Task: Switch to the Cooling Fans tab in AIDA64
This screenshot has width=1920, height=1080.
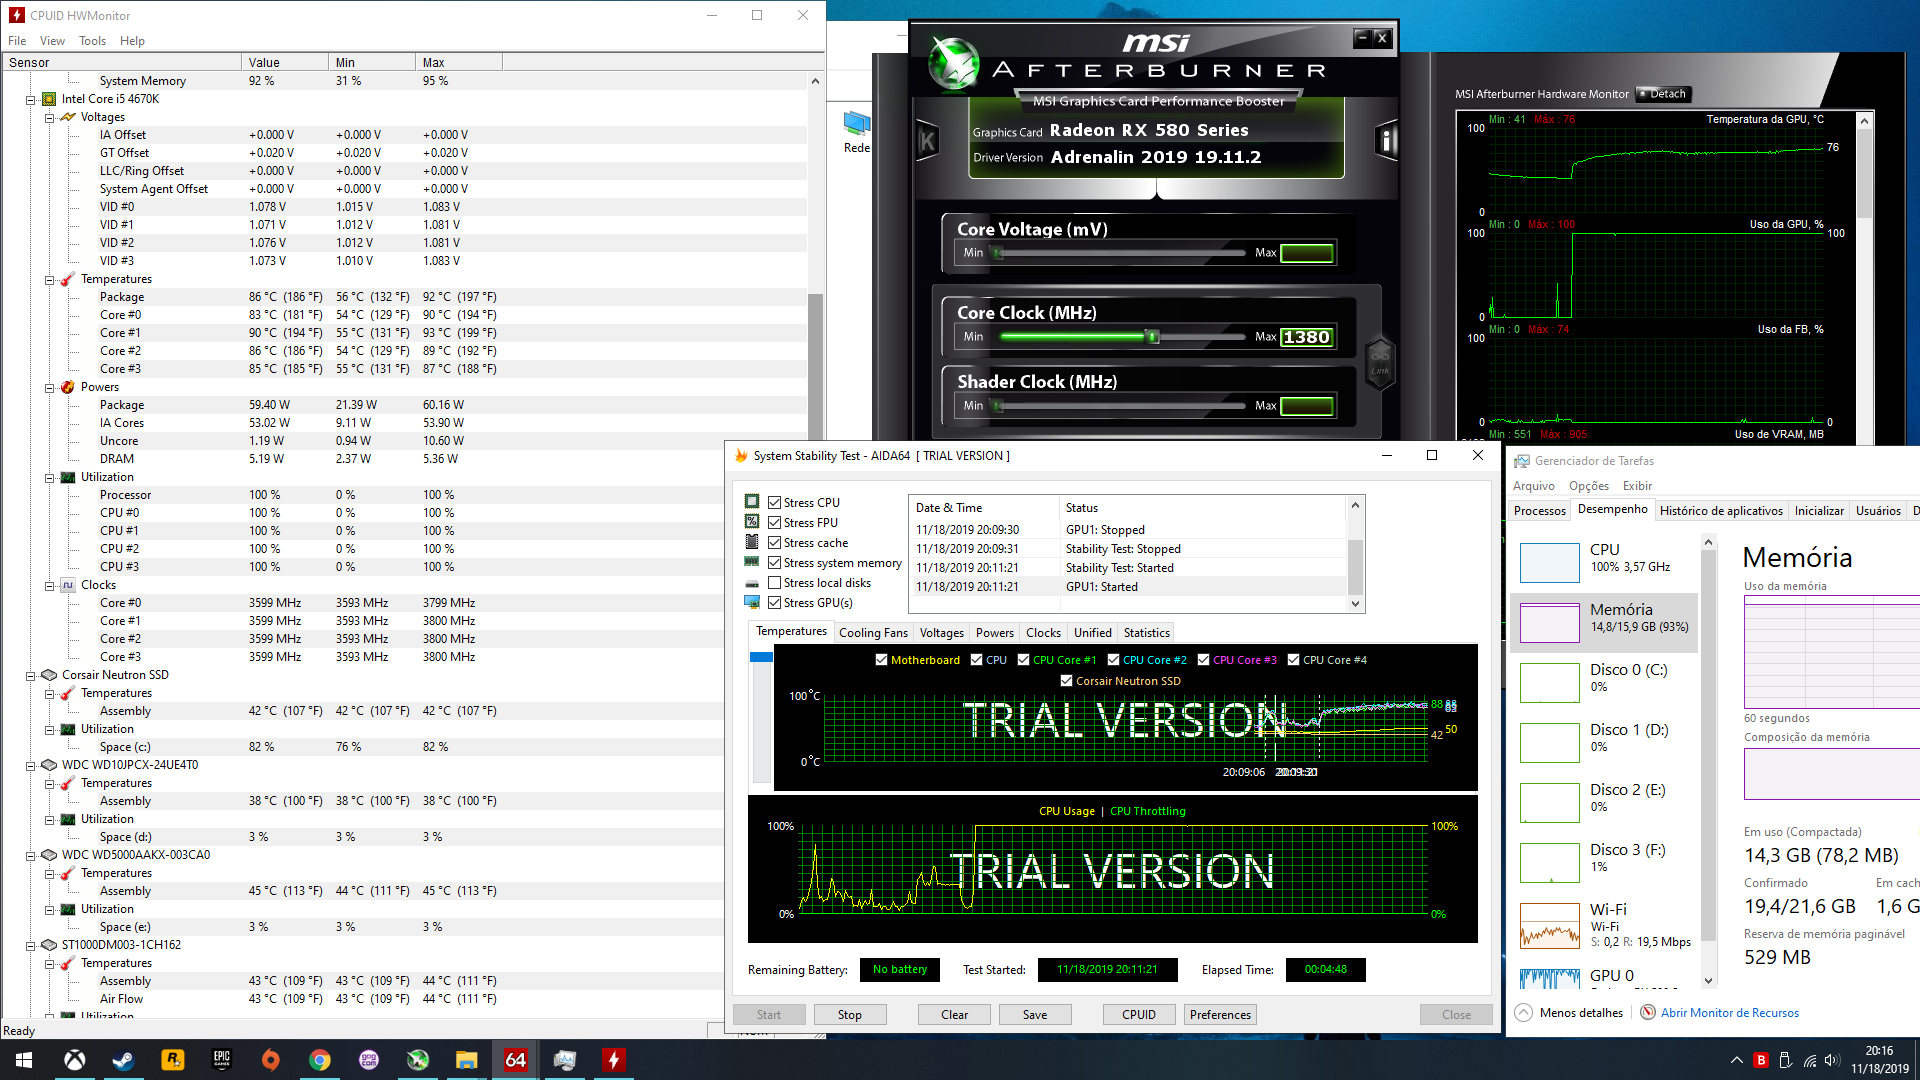Action: [x=873, y=633]
